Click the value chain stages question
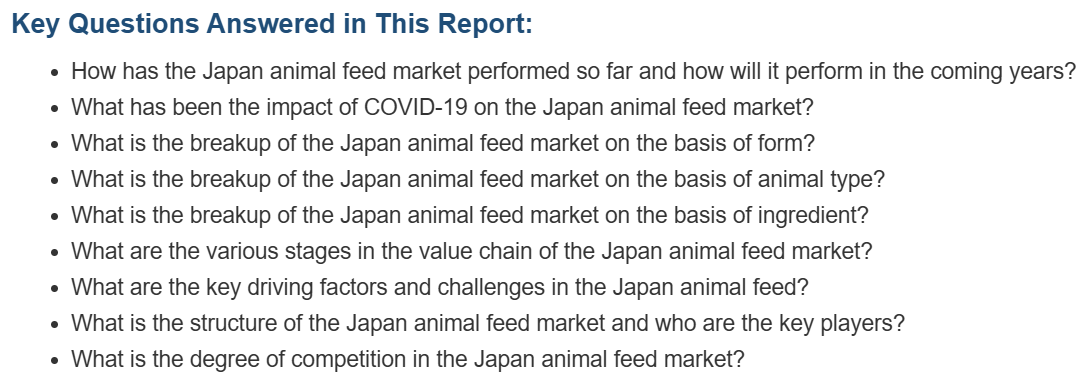1092x379 pixels. [x=471, y=252]
